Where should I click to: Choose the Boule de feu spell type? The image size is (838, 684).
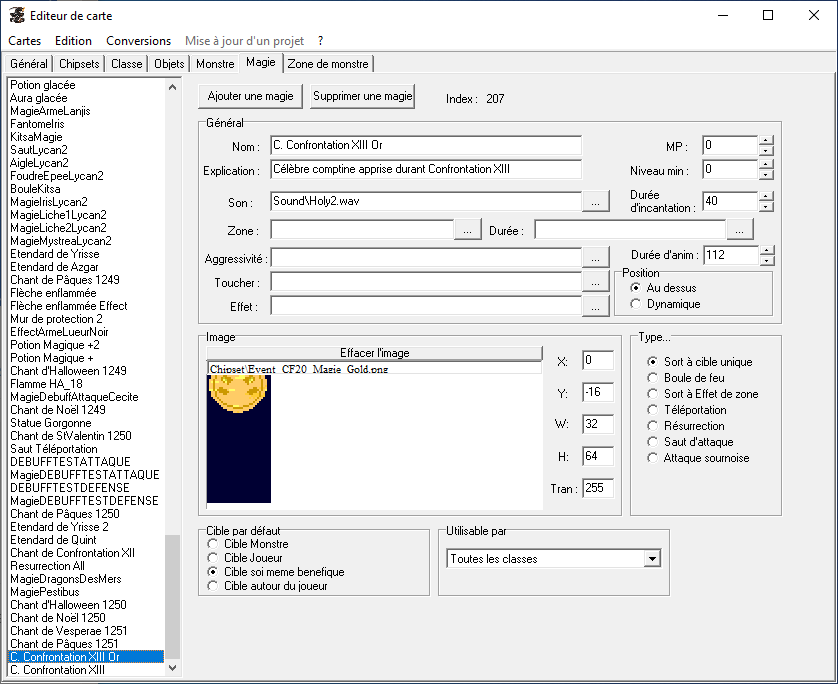coord(654,378)
